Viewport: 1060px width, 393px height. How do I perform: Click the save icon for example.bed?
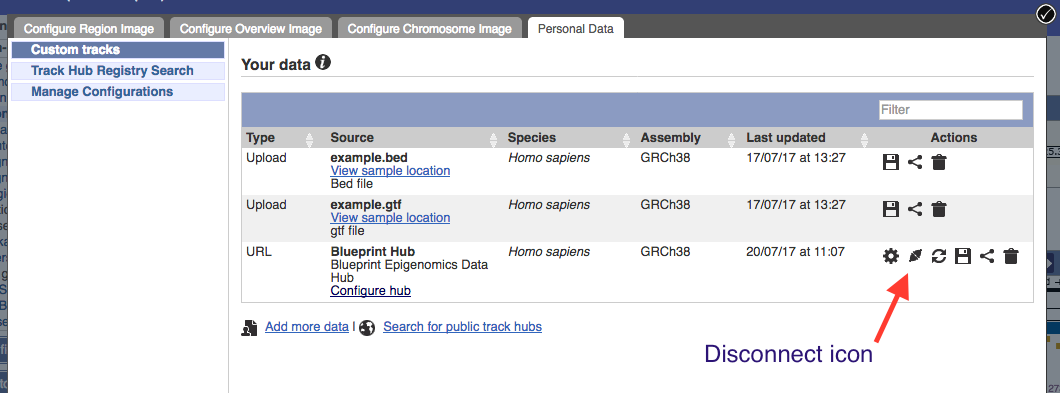coord(891,162)
